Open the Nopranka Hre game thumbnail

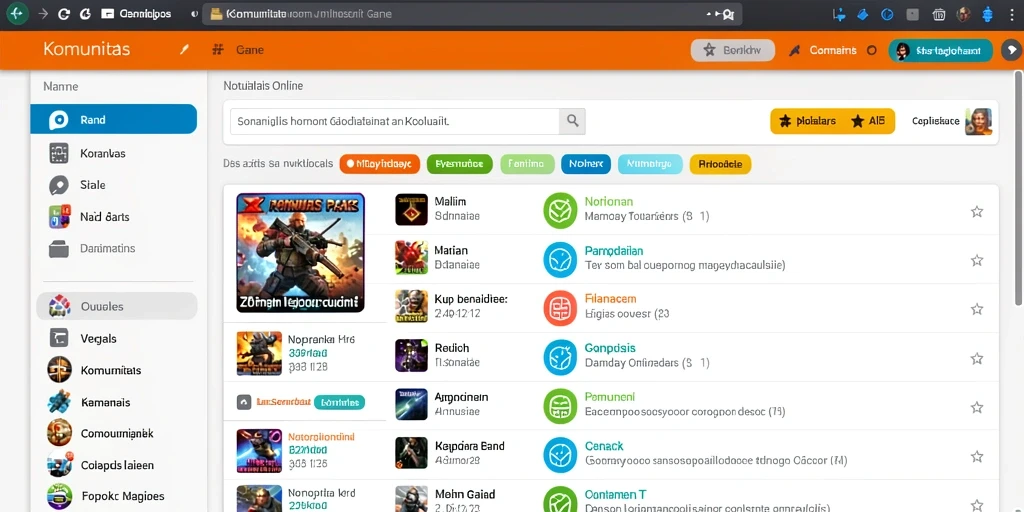pos(259,353)
